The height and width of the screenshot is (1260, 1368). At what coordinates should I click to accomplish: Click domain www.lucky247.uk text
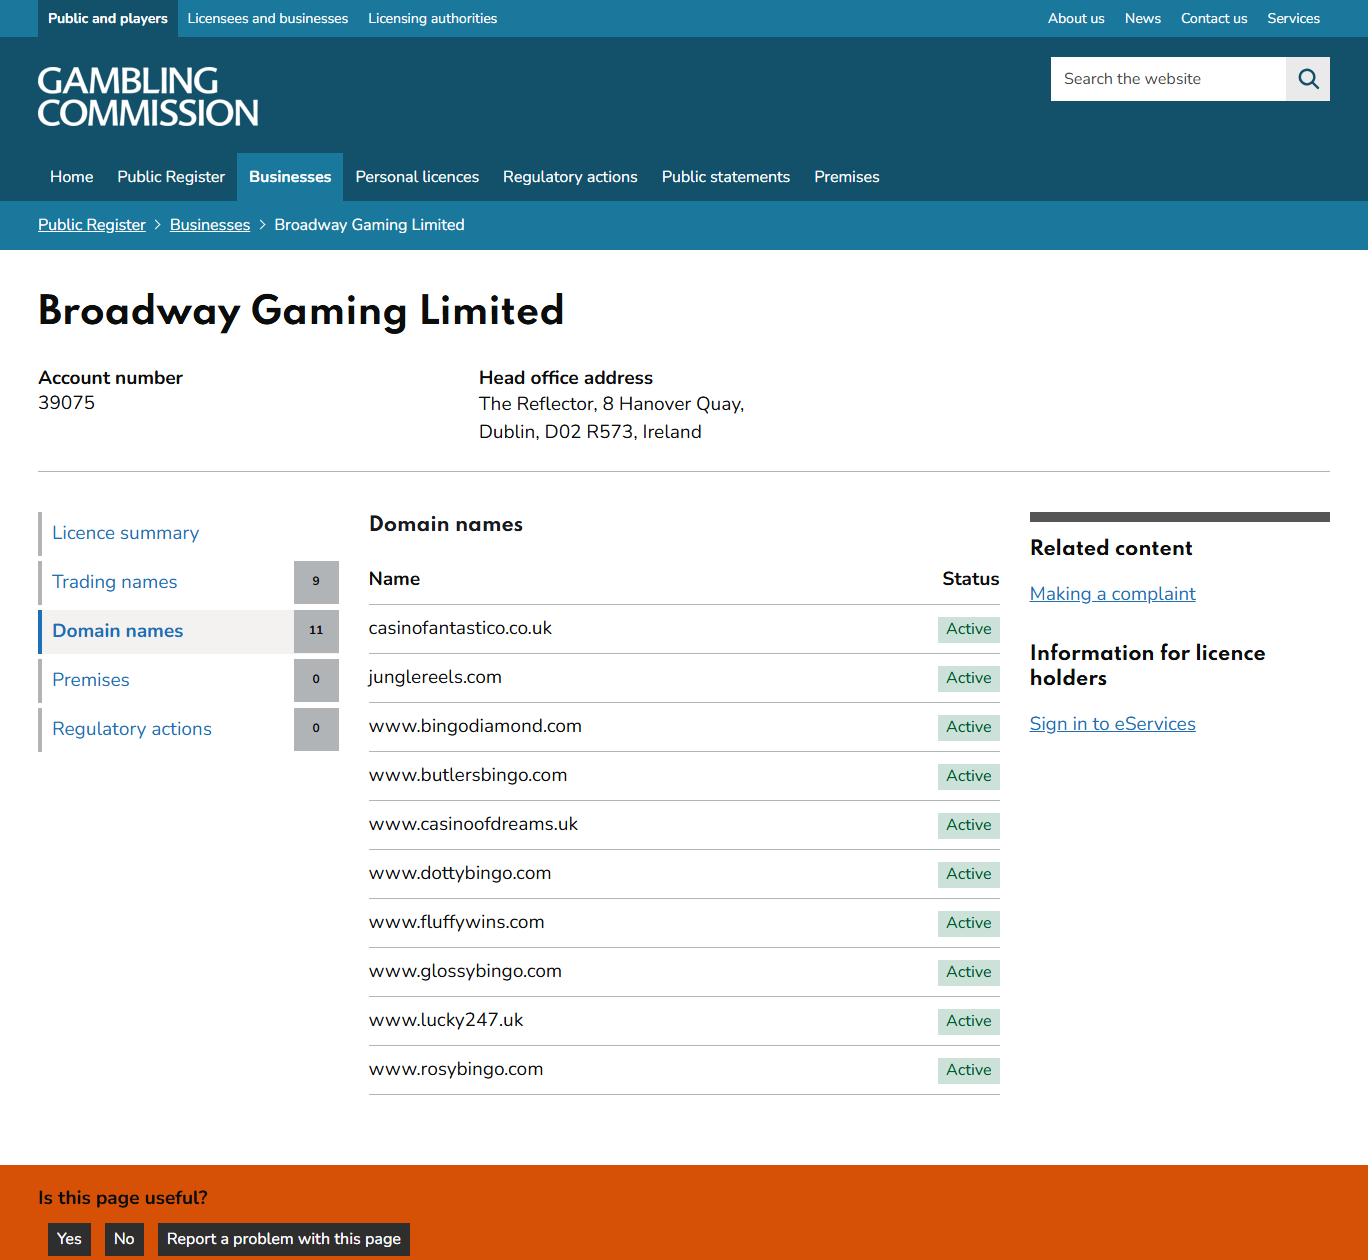446,1020
